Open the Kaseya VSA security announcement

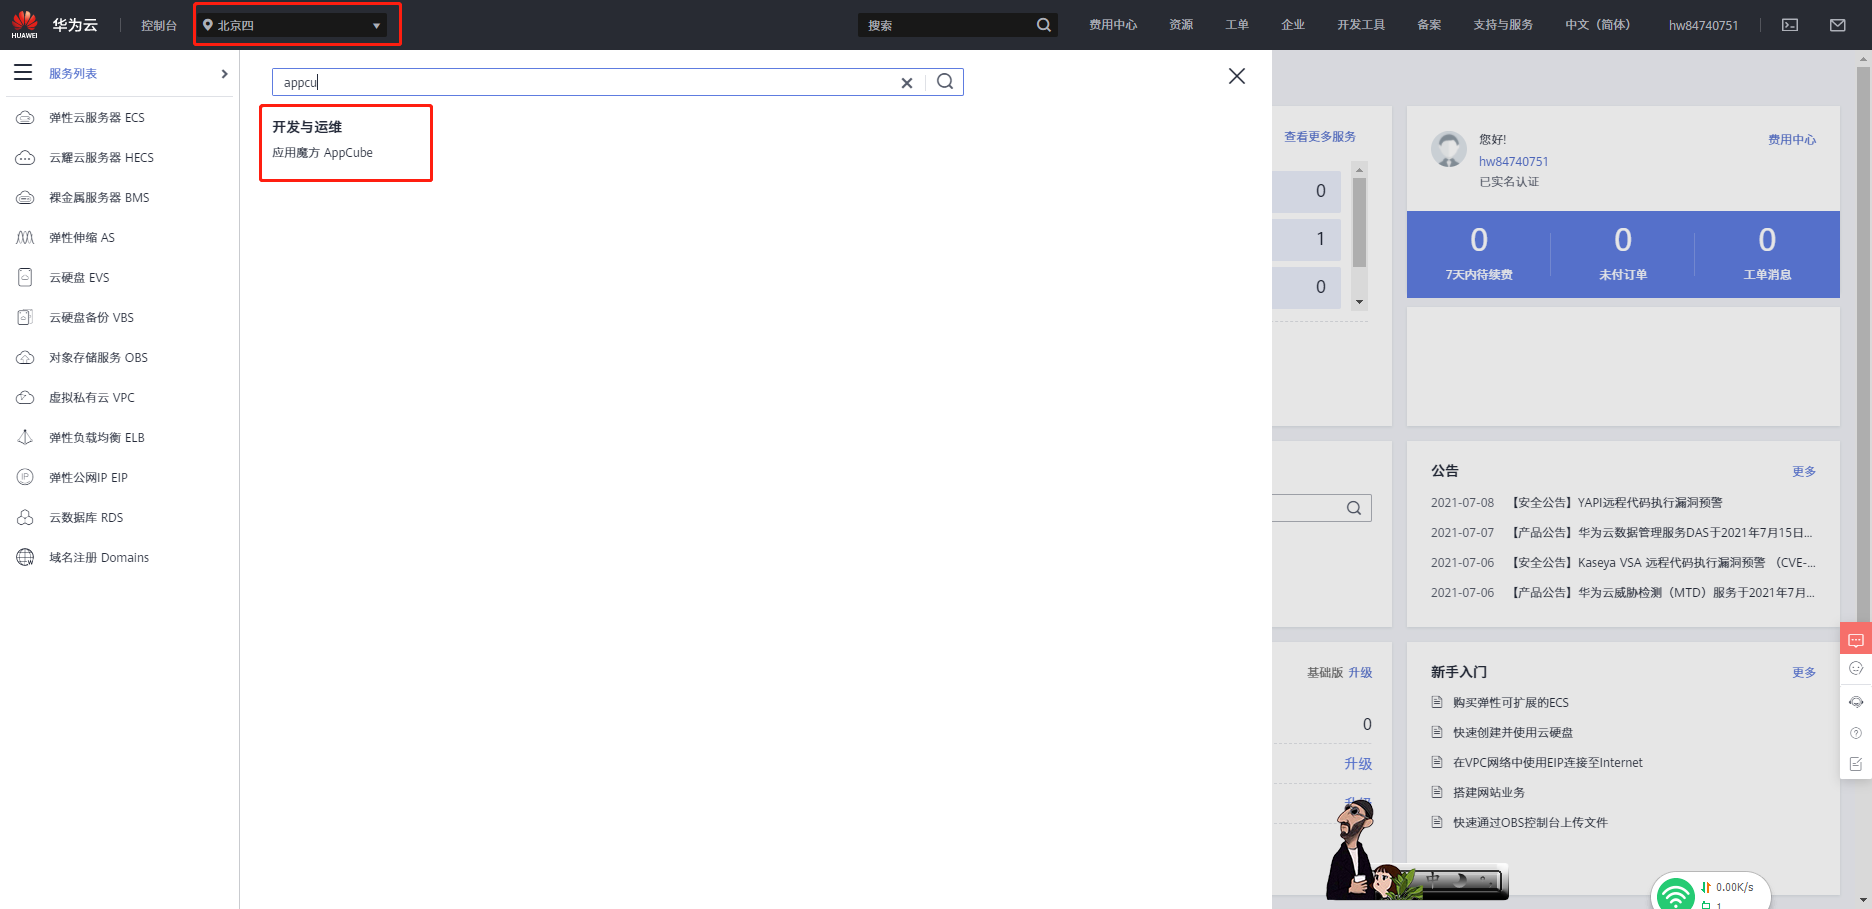[x=1663, y=563]
